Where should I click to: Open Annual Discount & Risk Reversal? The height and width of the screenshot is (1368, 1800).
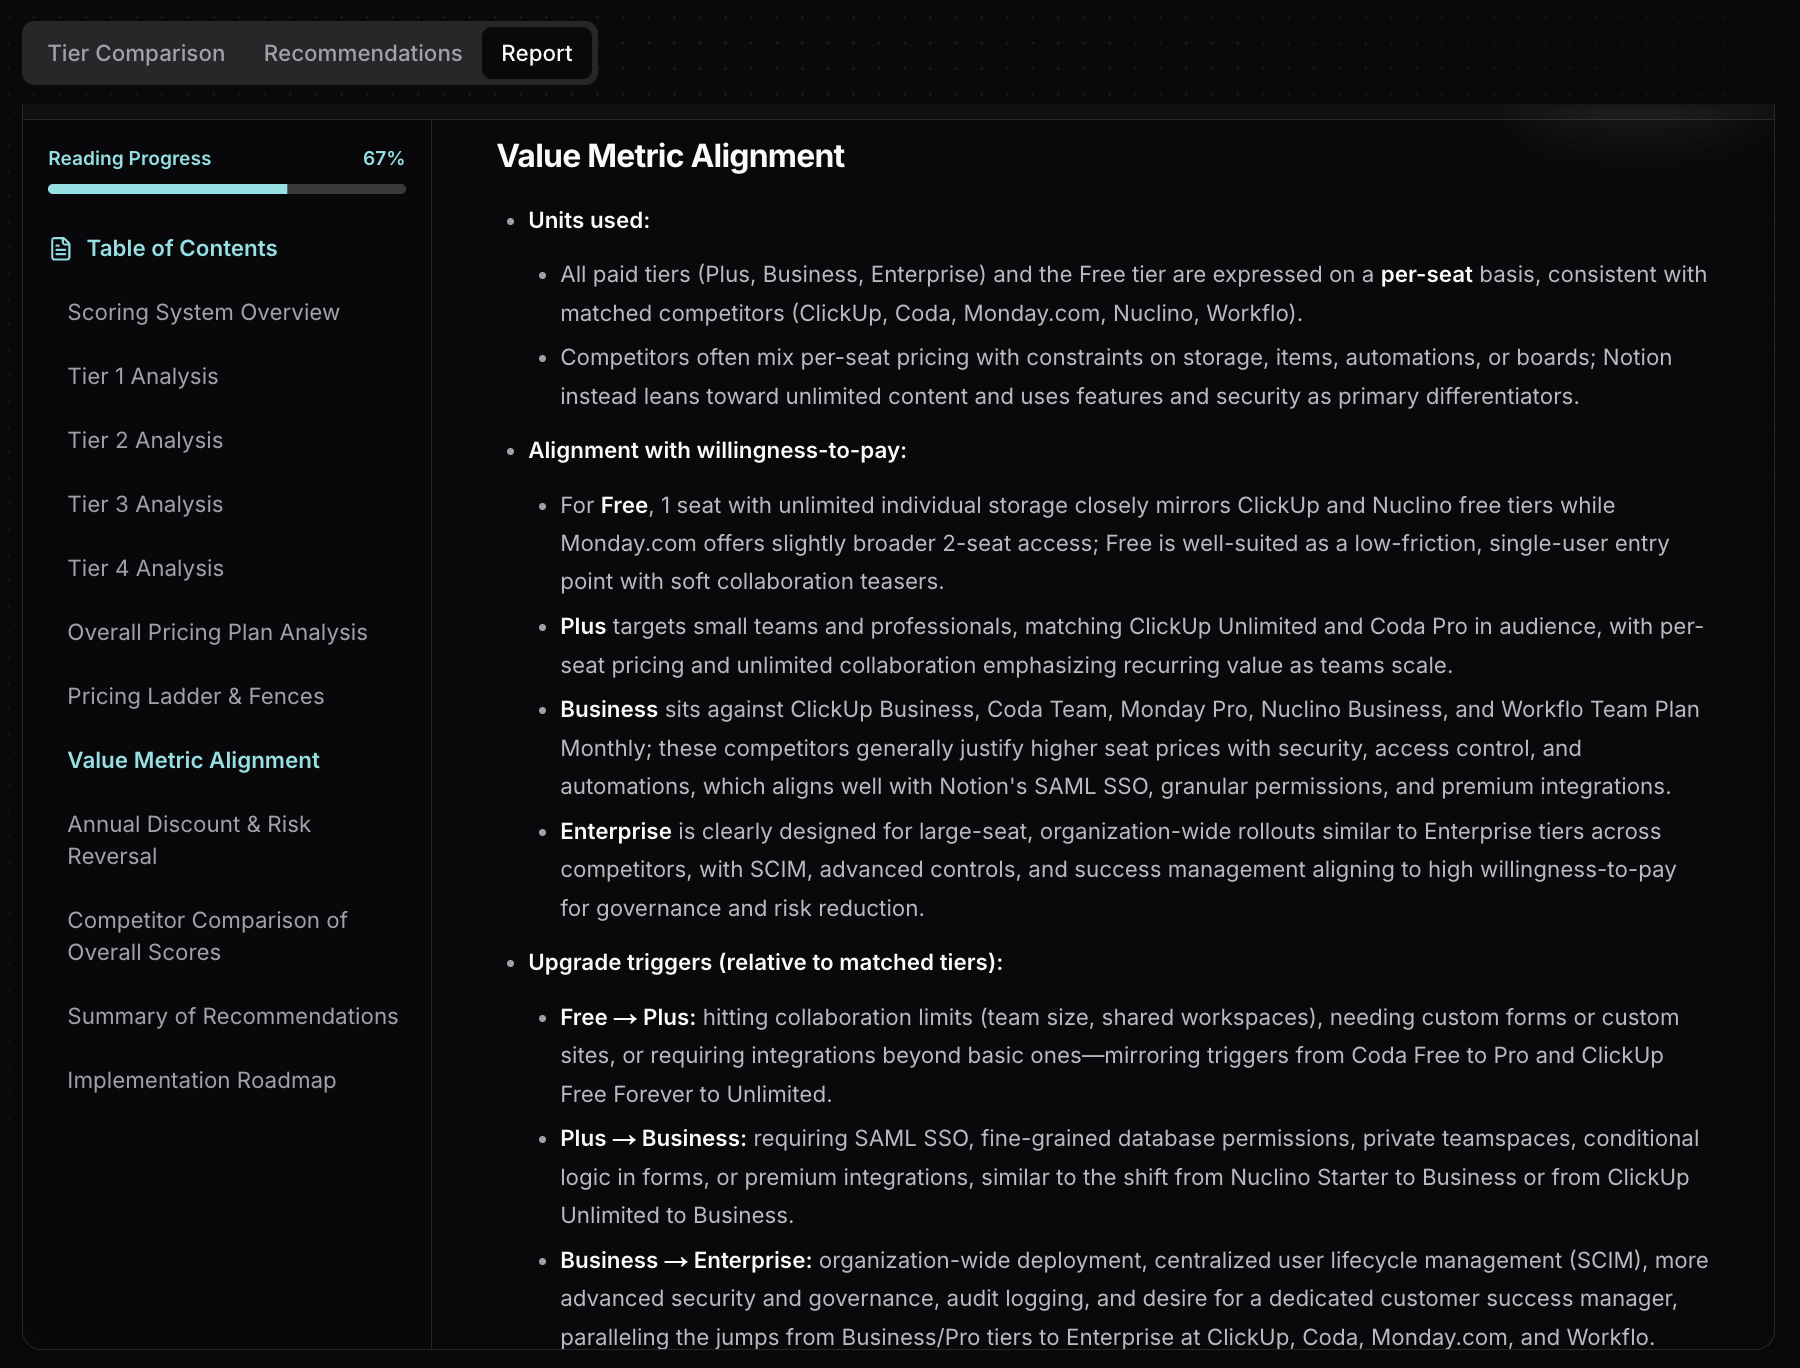pyautogui.click(x=189, y=840)
